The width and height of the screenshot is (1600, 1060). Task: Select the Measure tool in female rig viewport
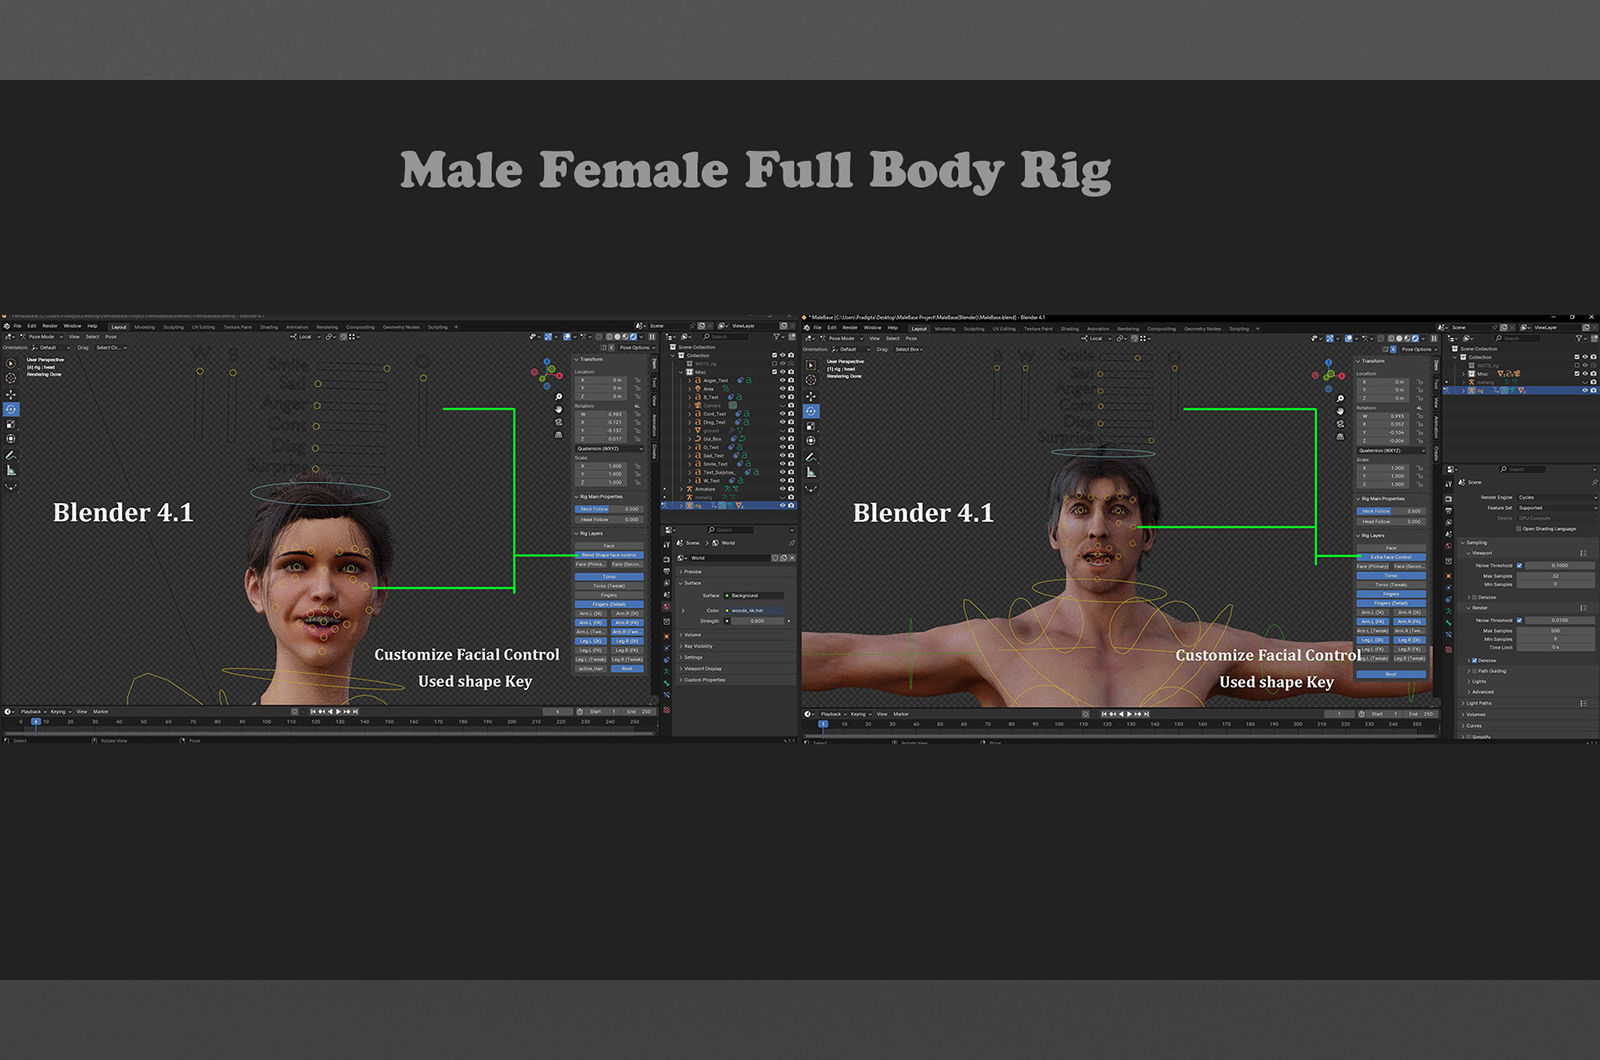pos(11,470)
